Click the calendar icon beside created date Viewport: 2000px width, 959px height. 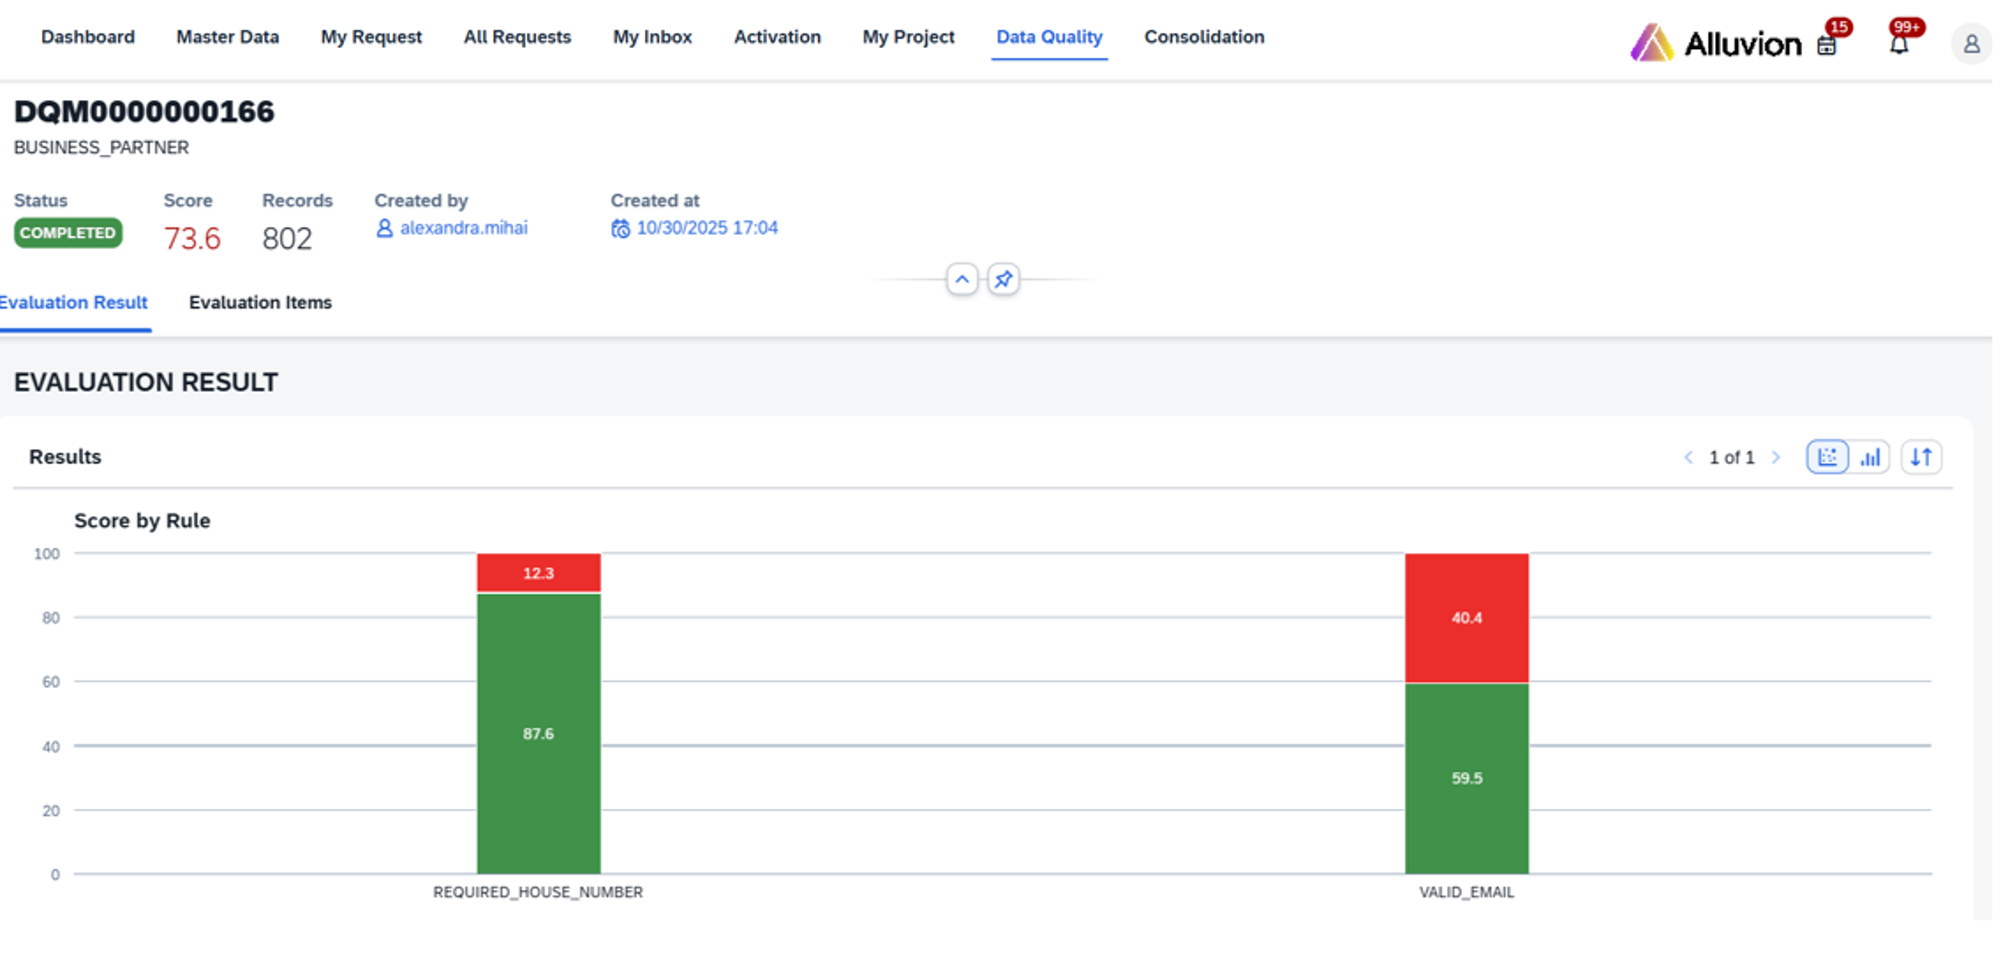[620, 229]
